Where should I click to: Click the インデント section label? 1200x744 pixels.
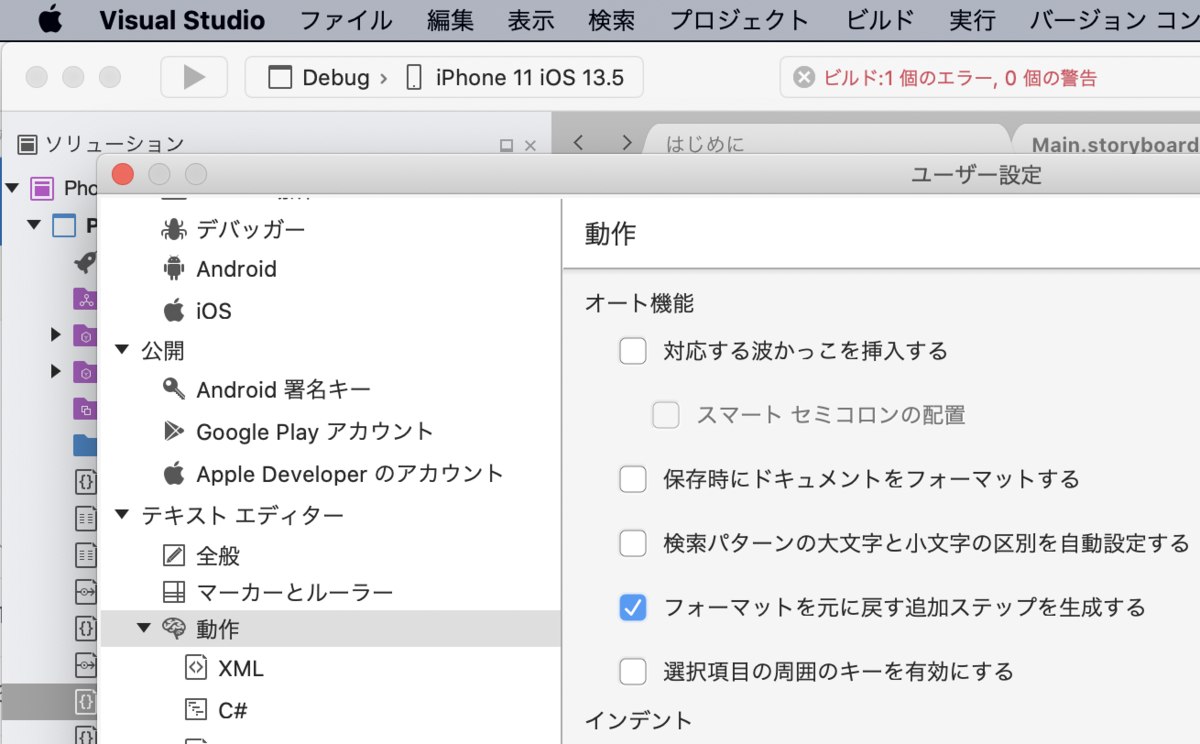pyautogui.click(x=638, y=720)
